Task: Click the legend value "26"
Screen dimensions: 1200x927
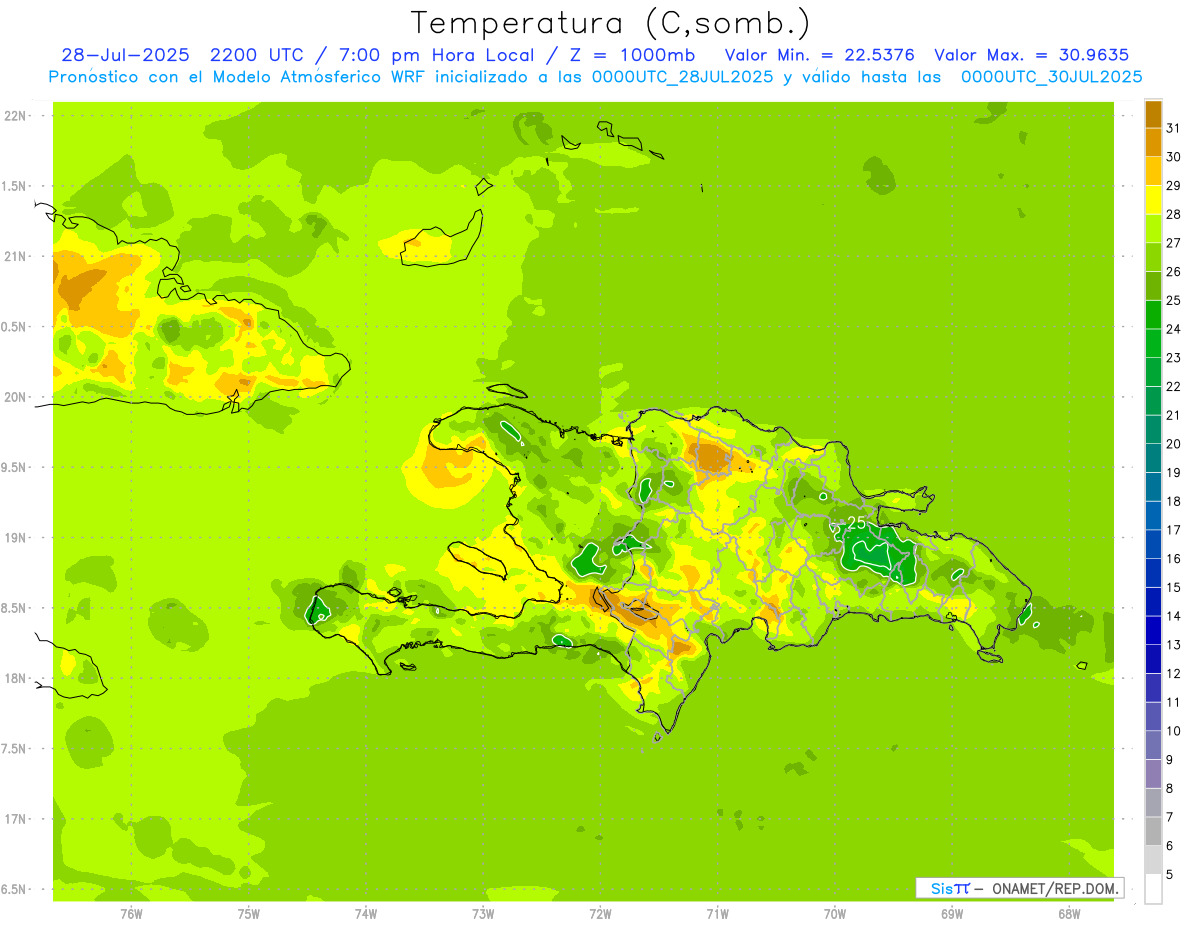Action: point(1174,271)
